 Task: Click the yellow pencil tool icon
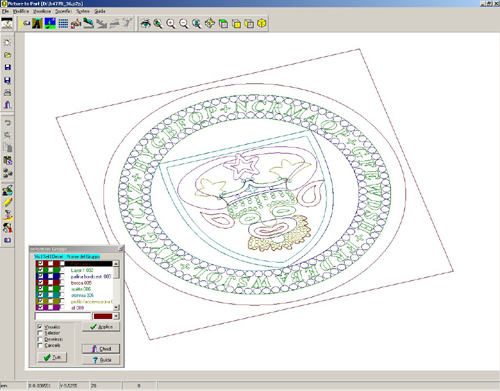coord(7,202)
